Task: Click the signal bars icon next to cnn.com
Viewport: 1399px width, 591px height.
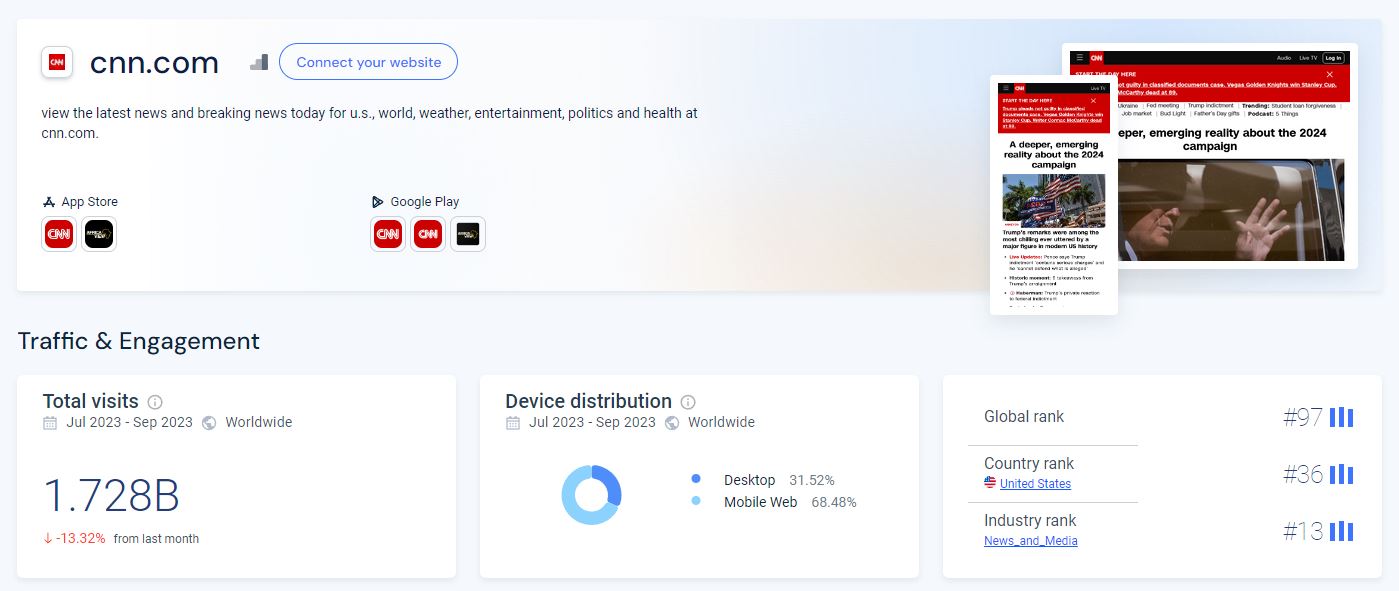Action: pyautogui.click(x=259, y=62)
